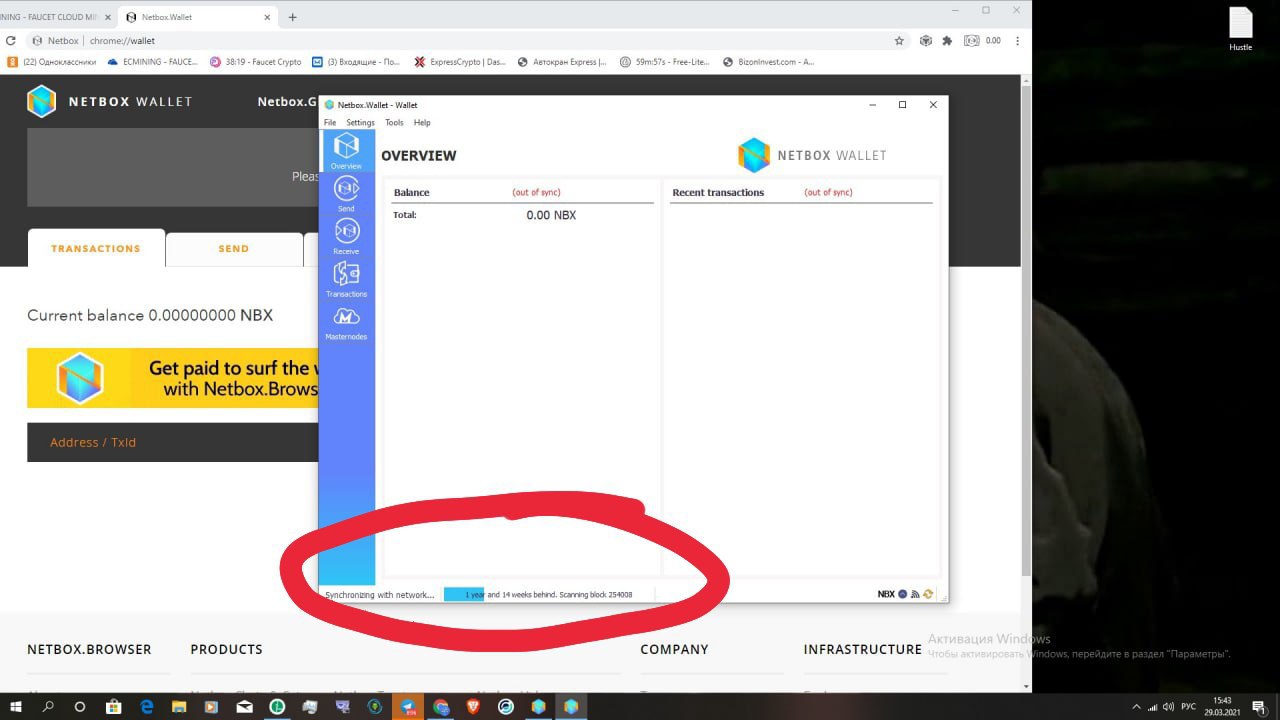Open the (3) Входящие bookmark

tap(357, 61)
